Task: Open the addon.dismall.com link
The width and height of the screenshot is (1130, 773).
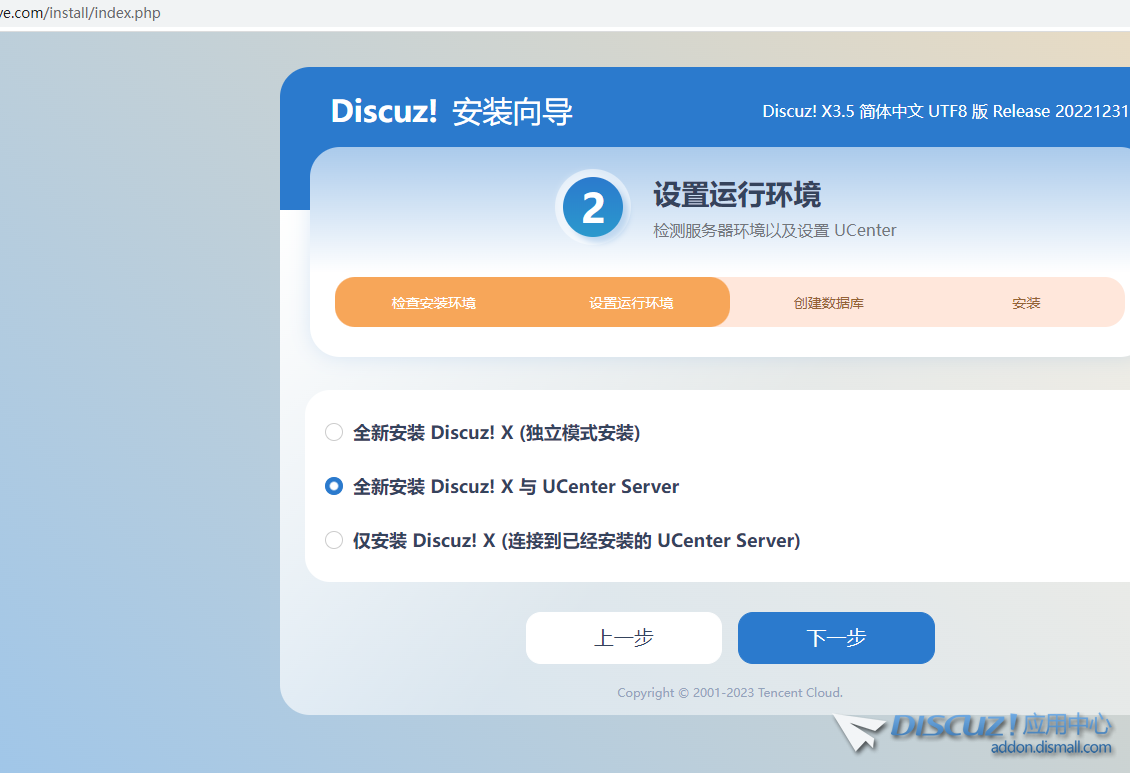Action: (1050, 748)
